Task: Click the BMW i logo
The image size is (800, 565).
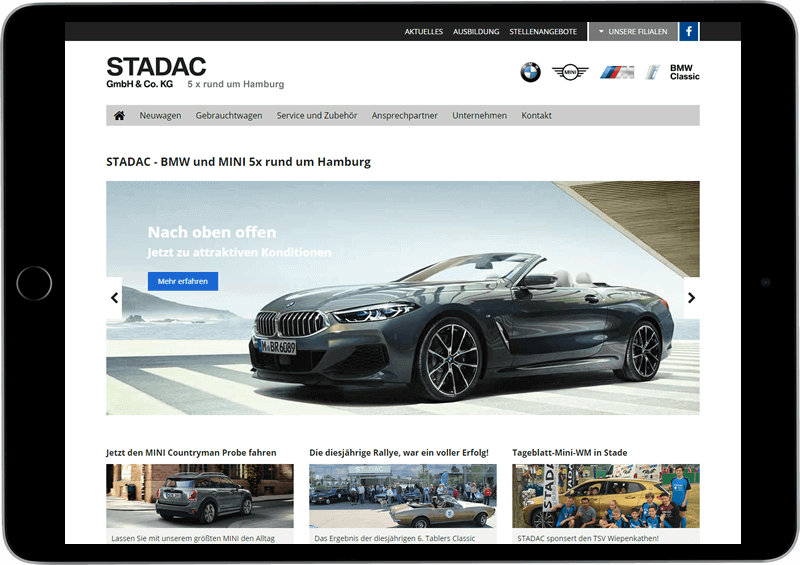Action: tap(653, 72)
